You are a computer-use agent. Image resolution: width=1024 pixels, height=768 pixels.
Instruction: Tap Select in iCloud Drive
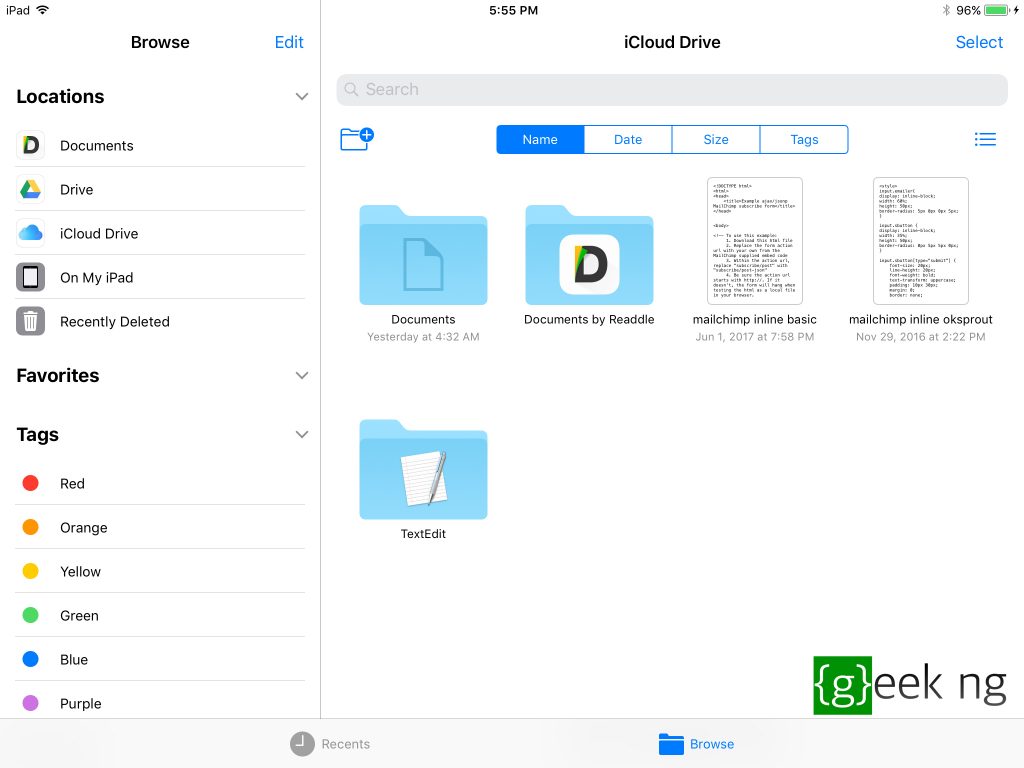(979, 42)
